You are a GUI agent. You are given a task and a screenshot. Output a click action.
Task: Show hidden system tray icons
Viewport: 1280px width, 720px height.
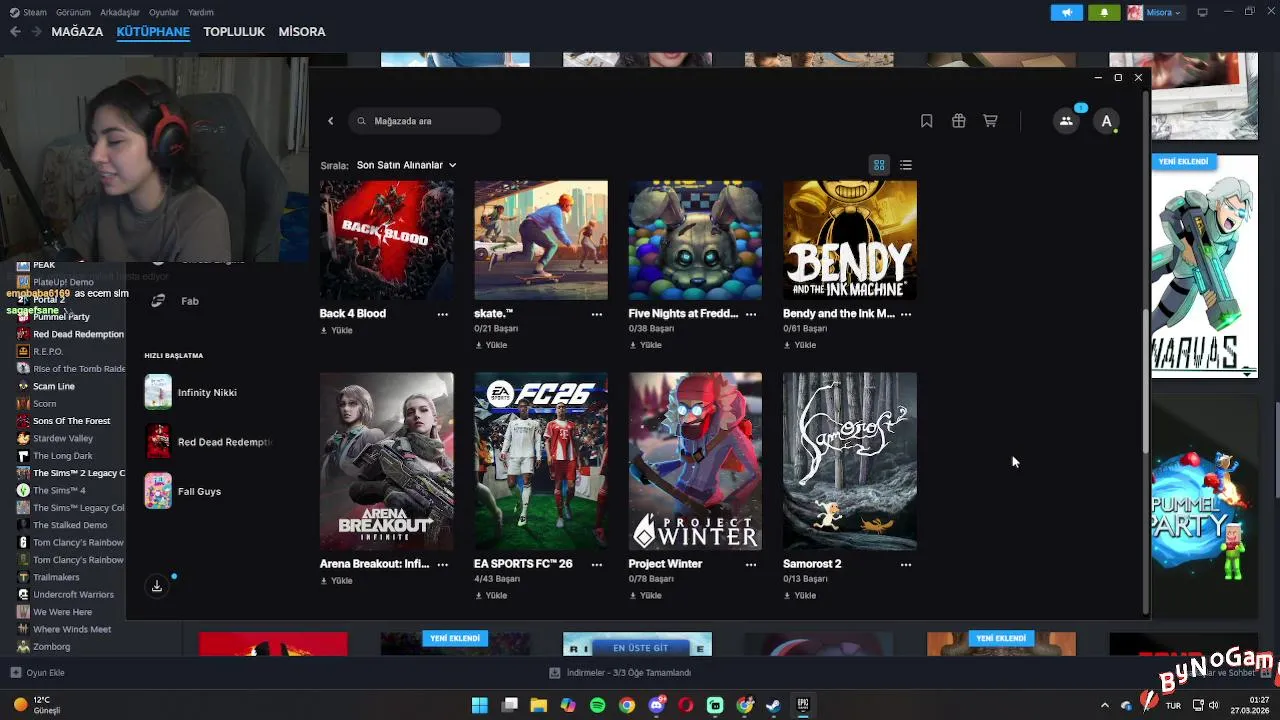pos(1104,705)
